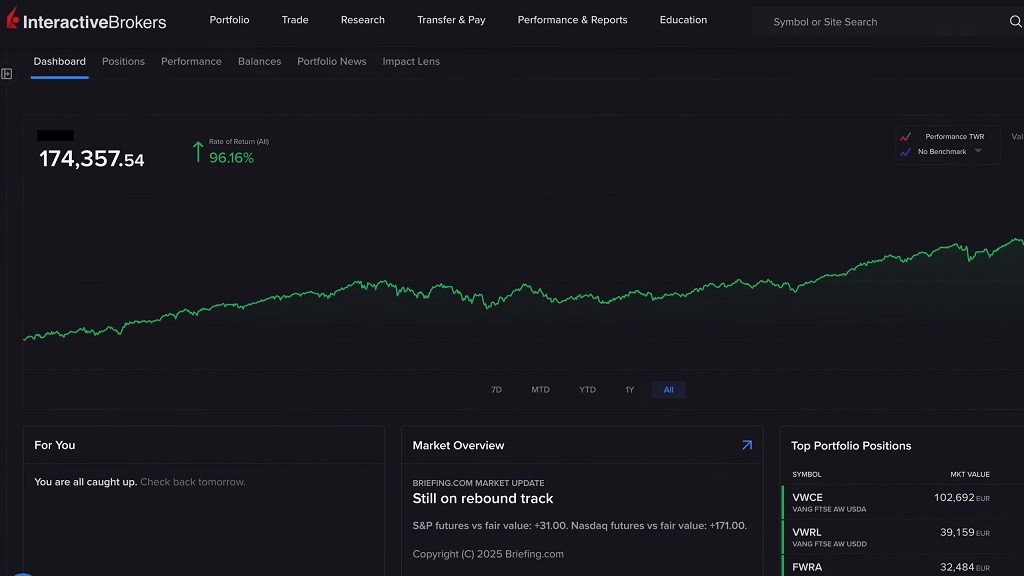The height and width of the screenshot is (576, 1024).
Task: Open the Education menu
Action: tap(683, 20)
